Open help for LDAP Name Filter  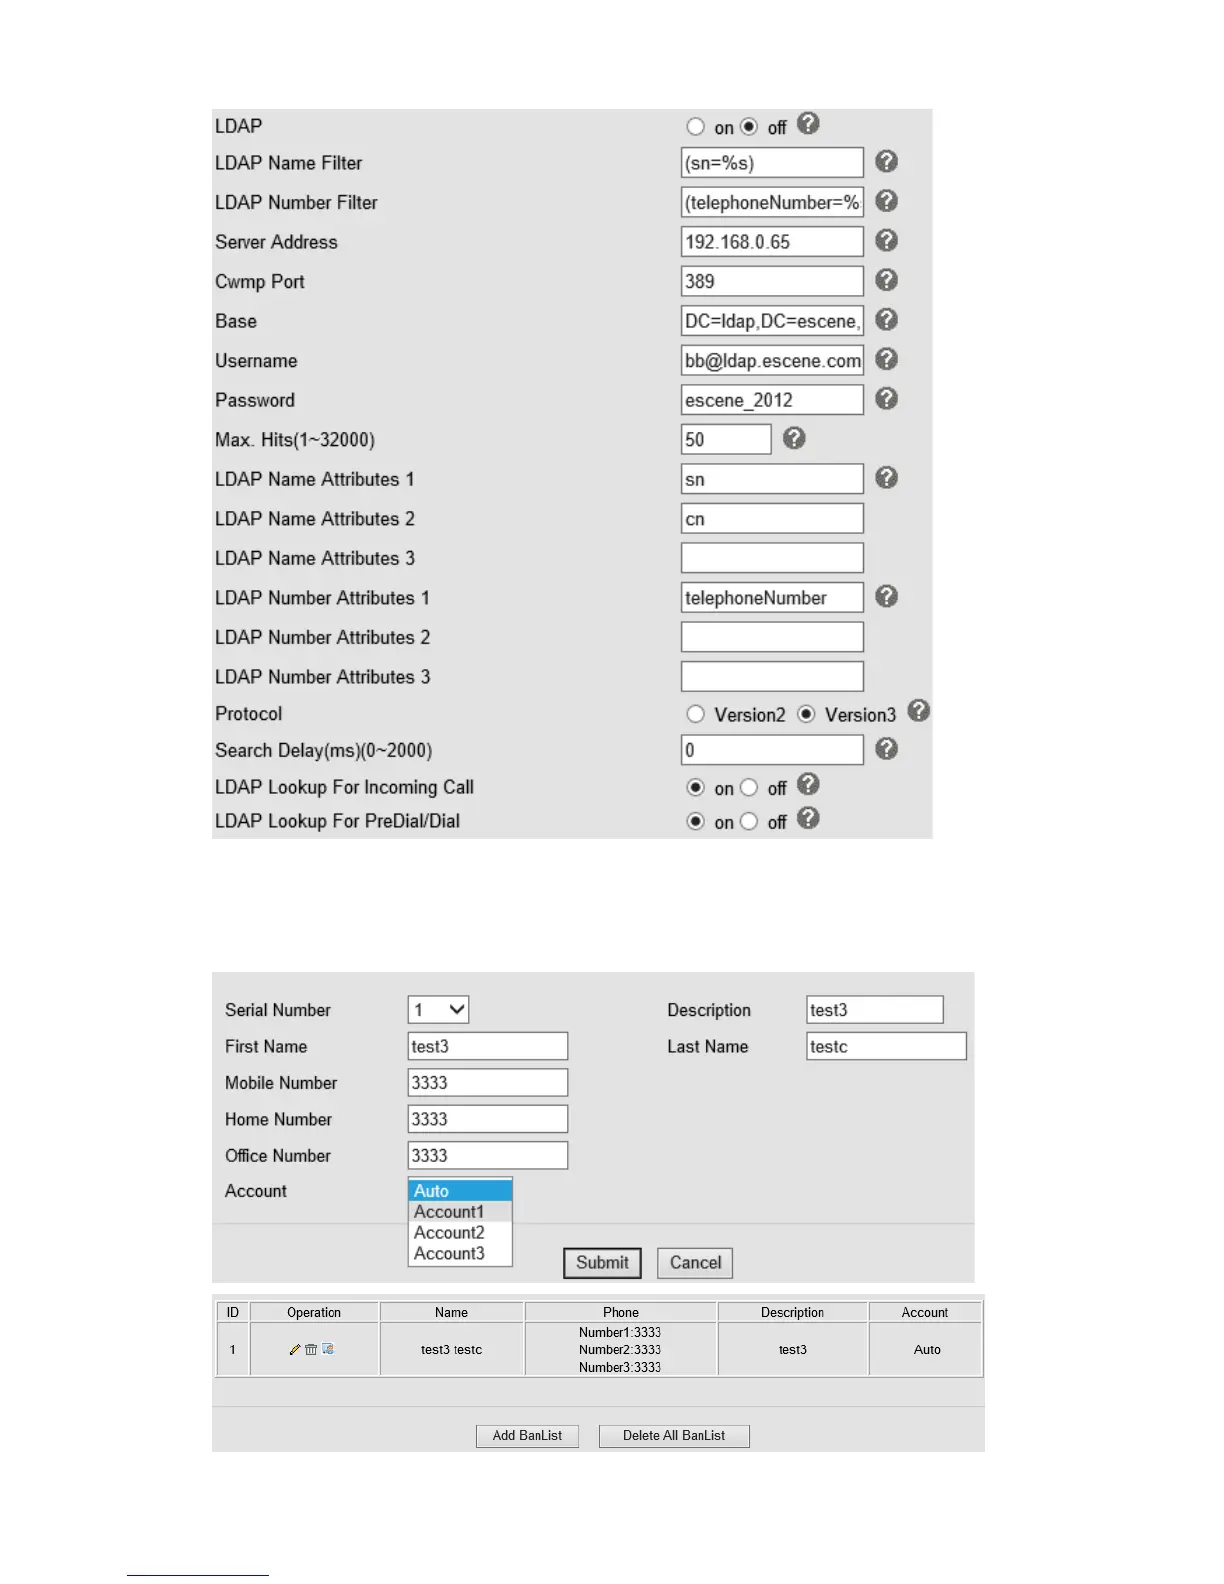click(x=886, y=162)
